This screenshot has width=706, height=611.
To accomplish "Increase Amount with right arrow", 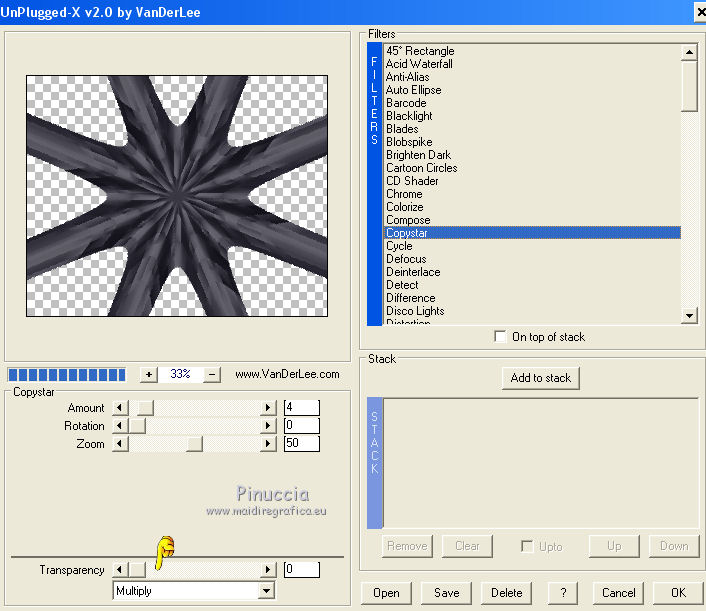I will tap(268, 408).
